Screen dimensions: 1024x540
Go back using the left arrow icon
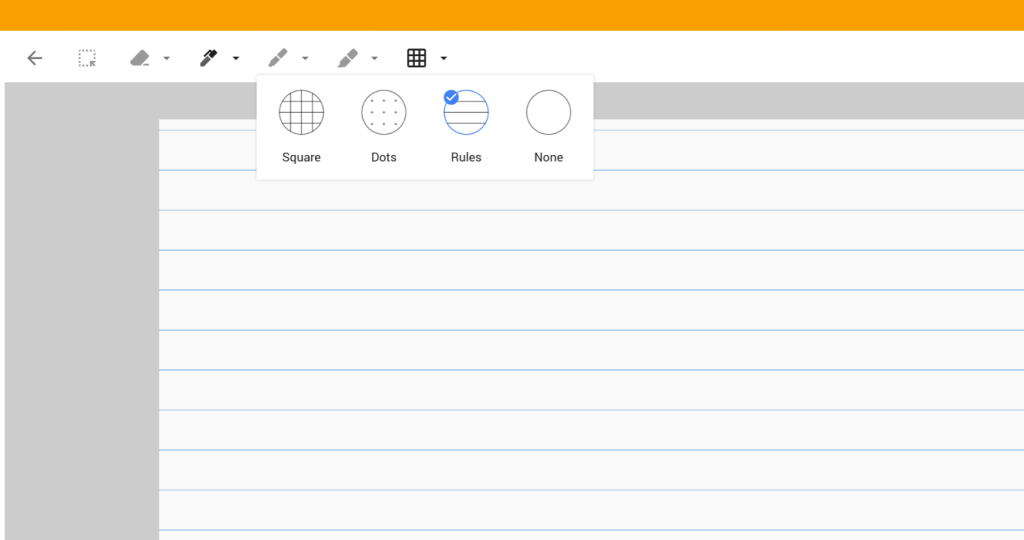click(35, 58)
